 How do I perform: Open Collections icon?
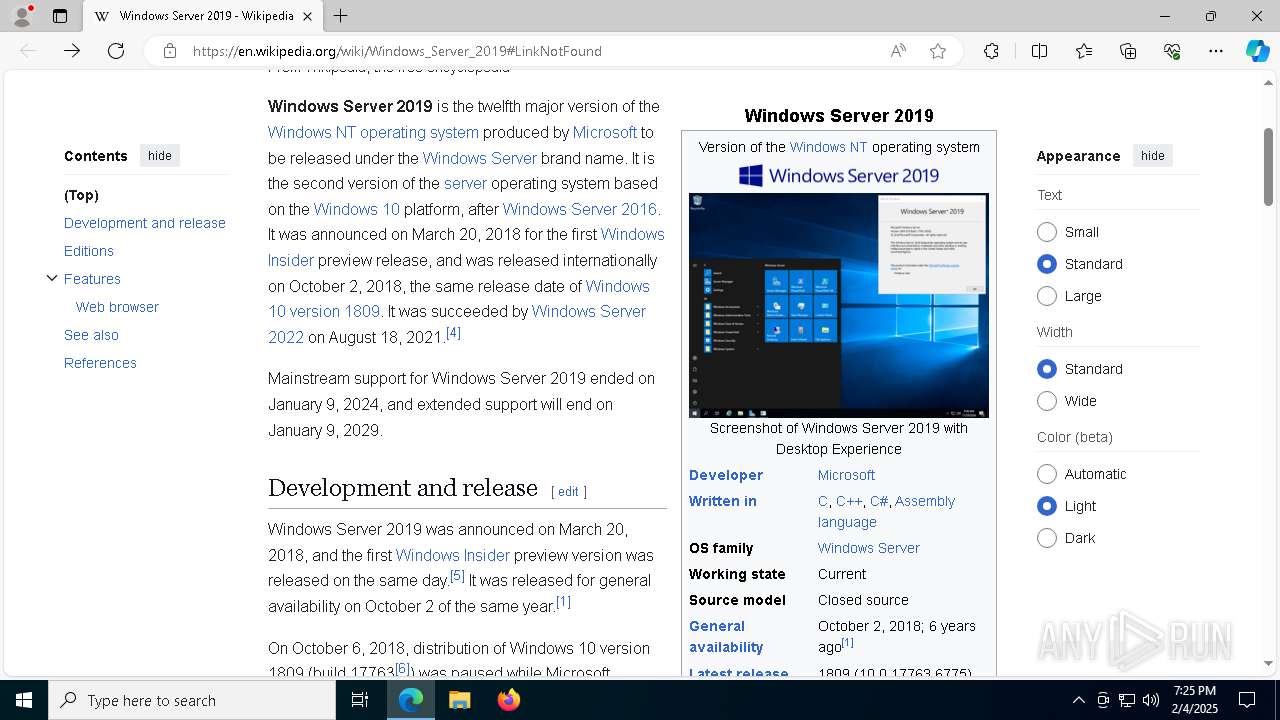point(1128,51)
